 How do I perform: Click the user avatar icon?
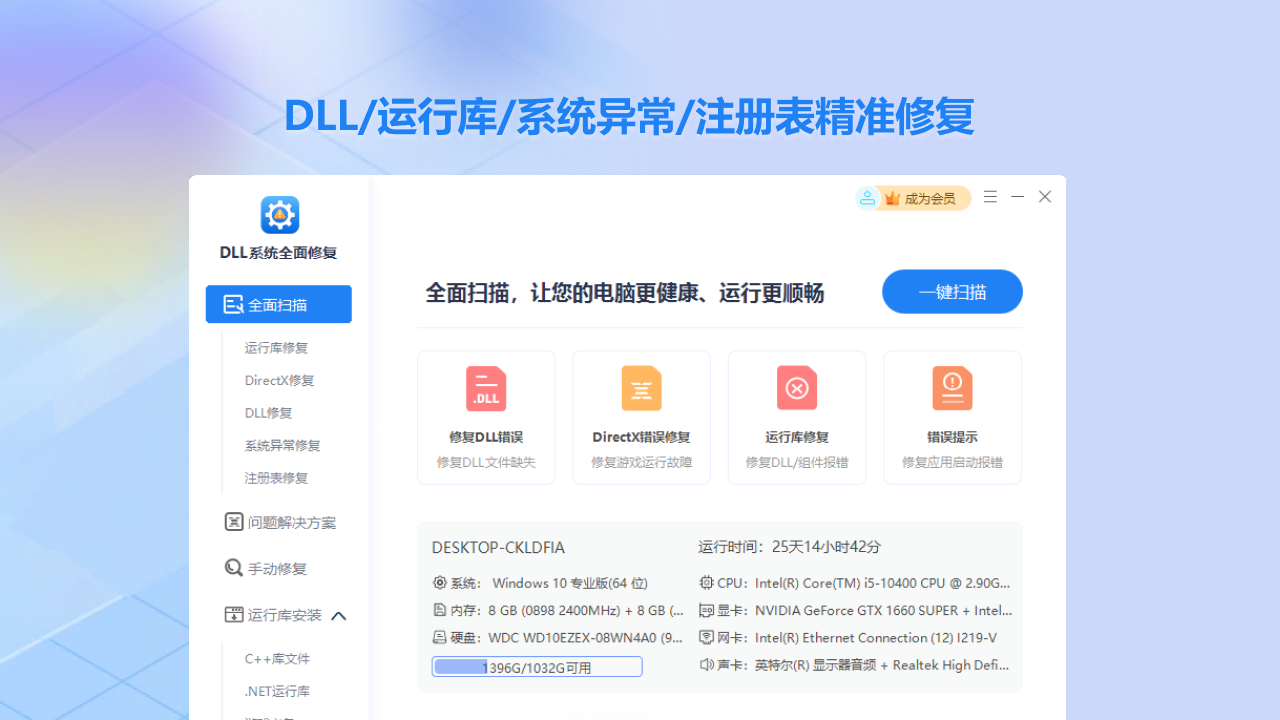pyautogui.click(x=867, y=198)
